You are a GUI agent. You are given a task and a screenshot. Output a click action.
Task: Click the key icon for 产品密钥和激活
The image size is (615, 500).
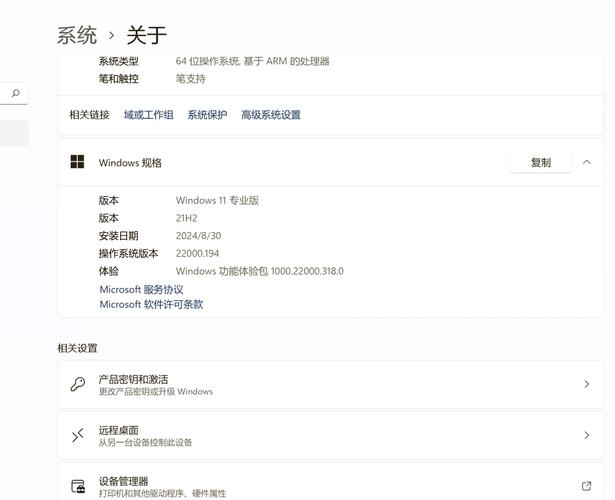click(x=78, y=384)
